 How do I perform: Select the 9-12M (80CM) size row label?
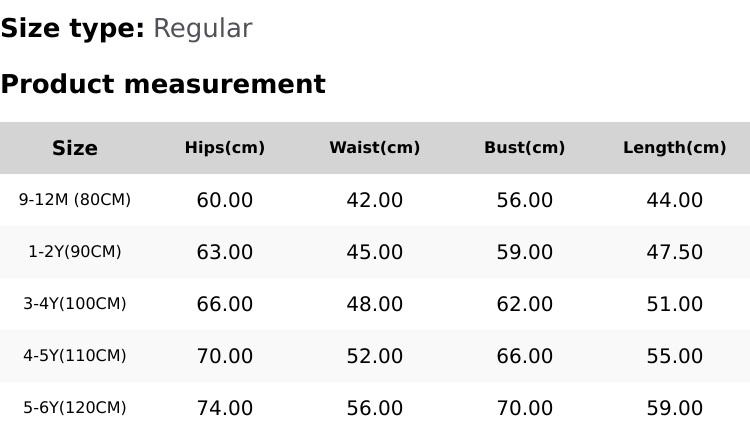coord(75,200)
